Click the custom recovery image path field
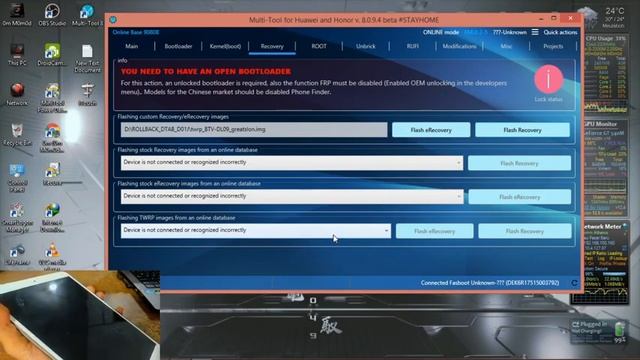Screen dimensions: 640x360 click(254, 130)
